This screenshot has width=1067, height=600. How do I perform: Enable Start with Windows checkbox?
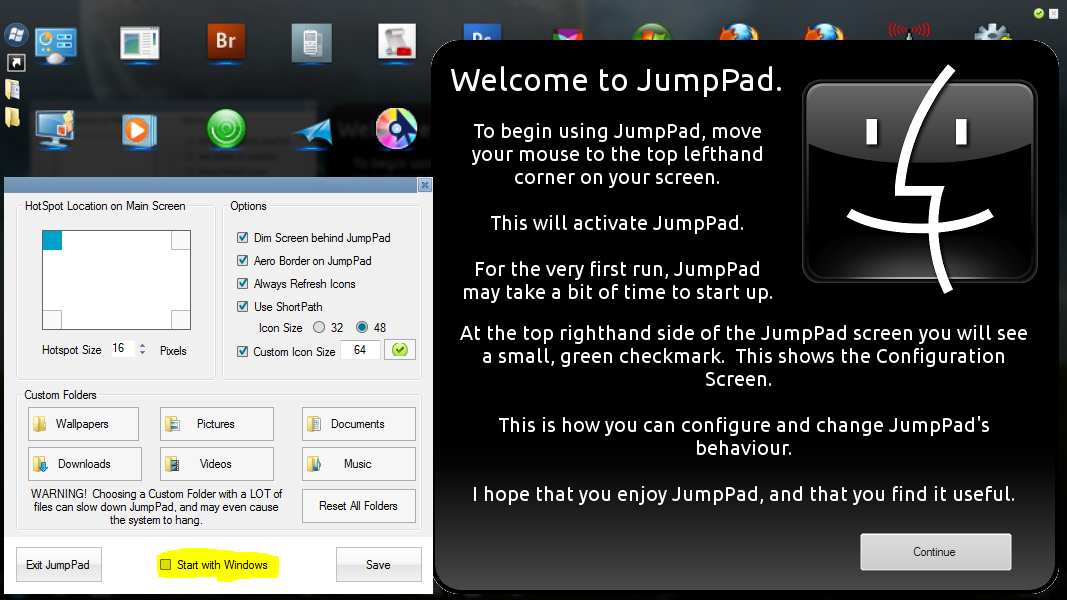click(x=165, y=565)
